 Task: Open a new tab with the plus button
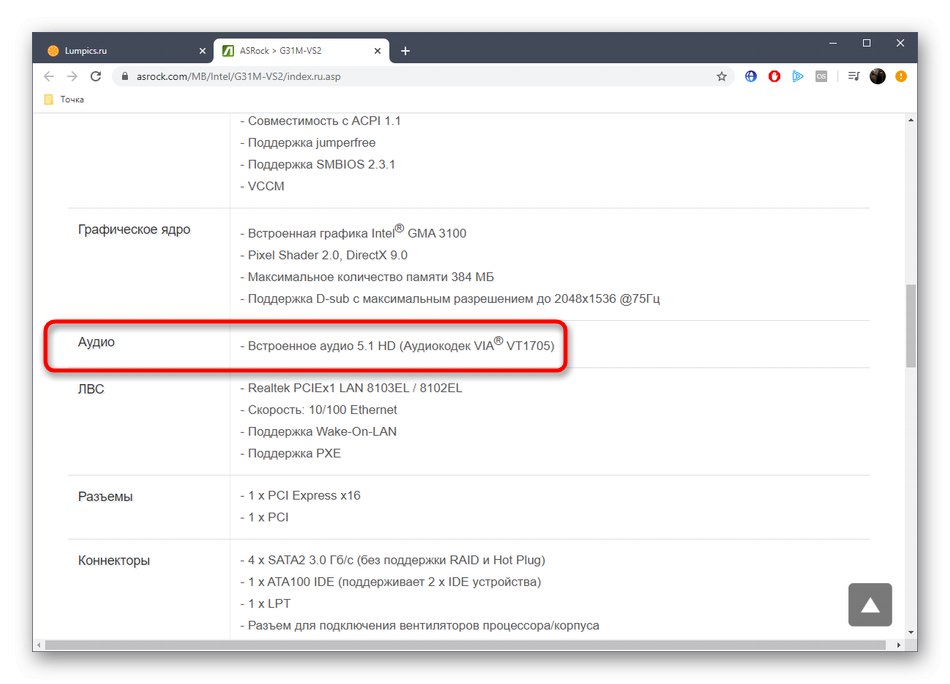[x=405, y=51]
